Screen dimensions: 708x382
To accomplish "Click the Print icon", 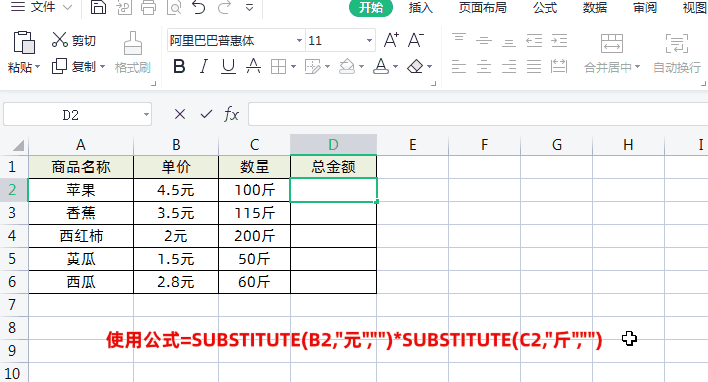I will tap(148, 7).
